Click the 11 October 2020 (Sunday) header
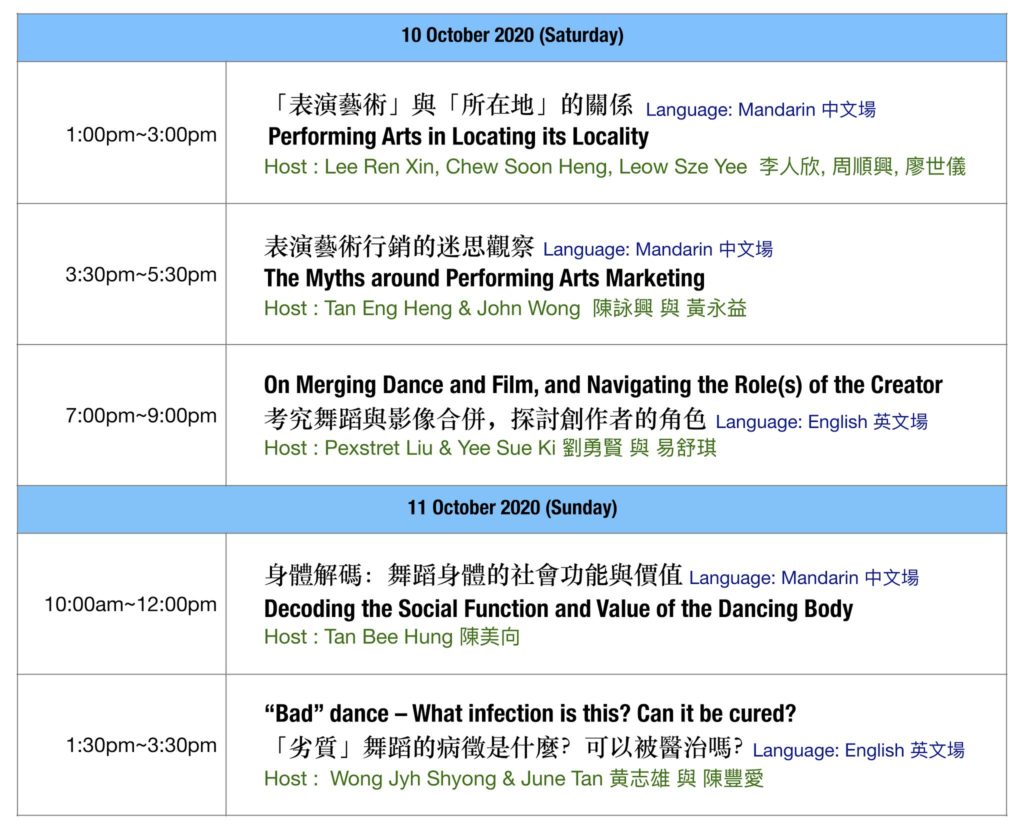The image size is (1024, 831). pyautogui.click(x=512, y=508)
